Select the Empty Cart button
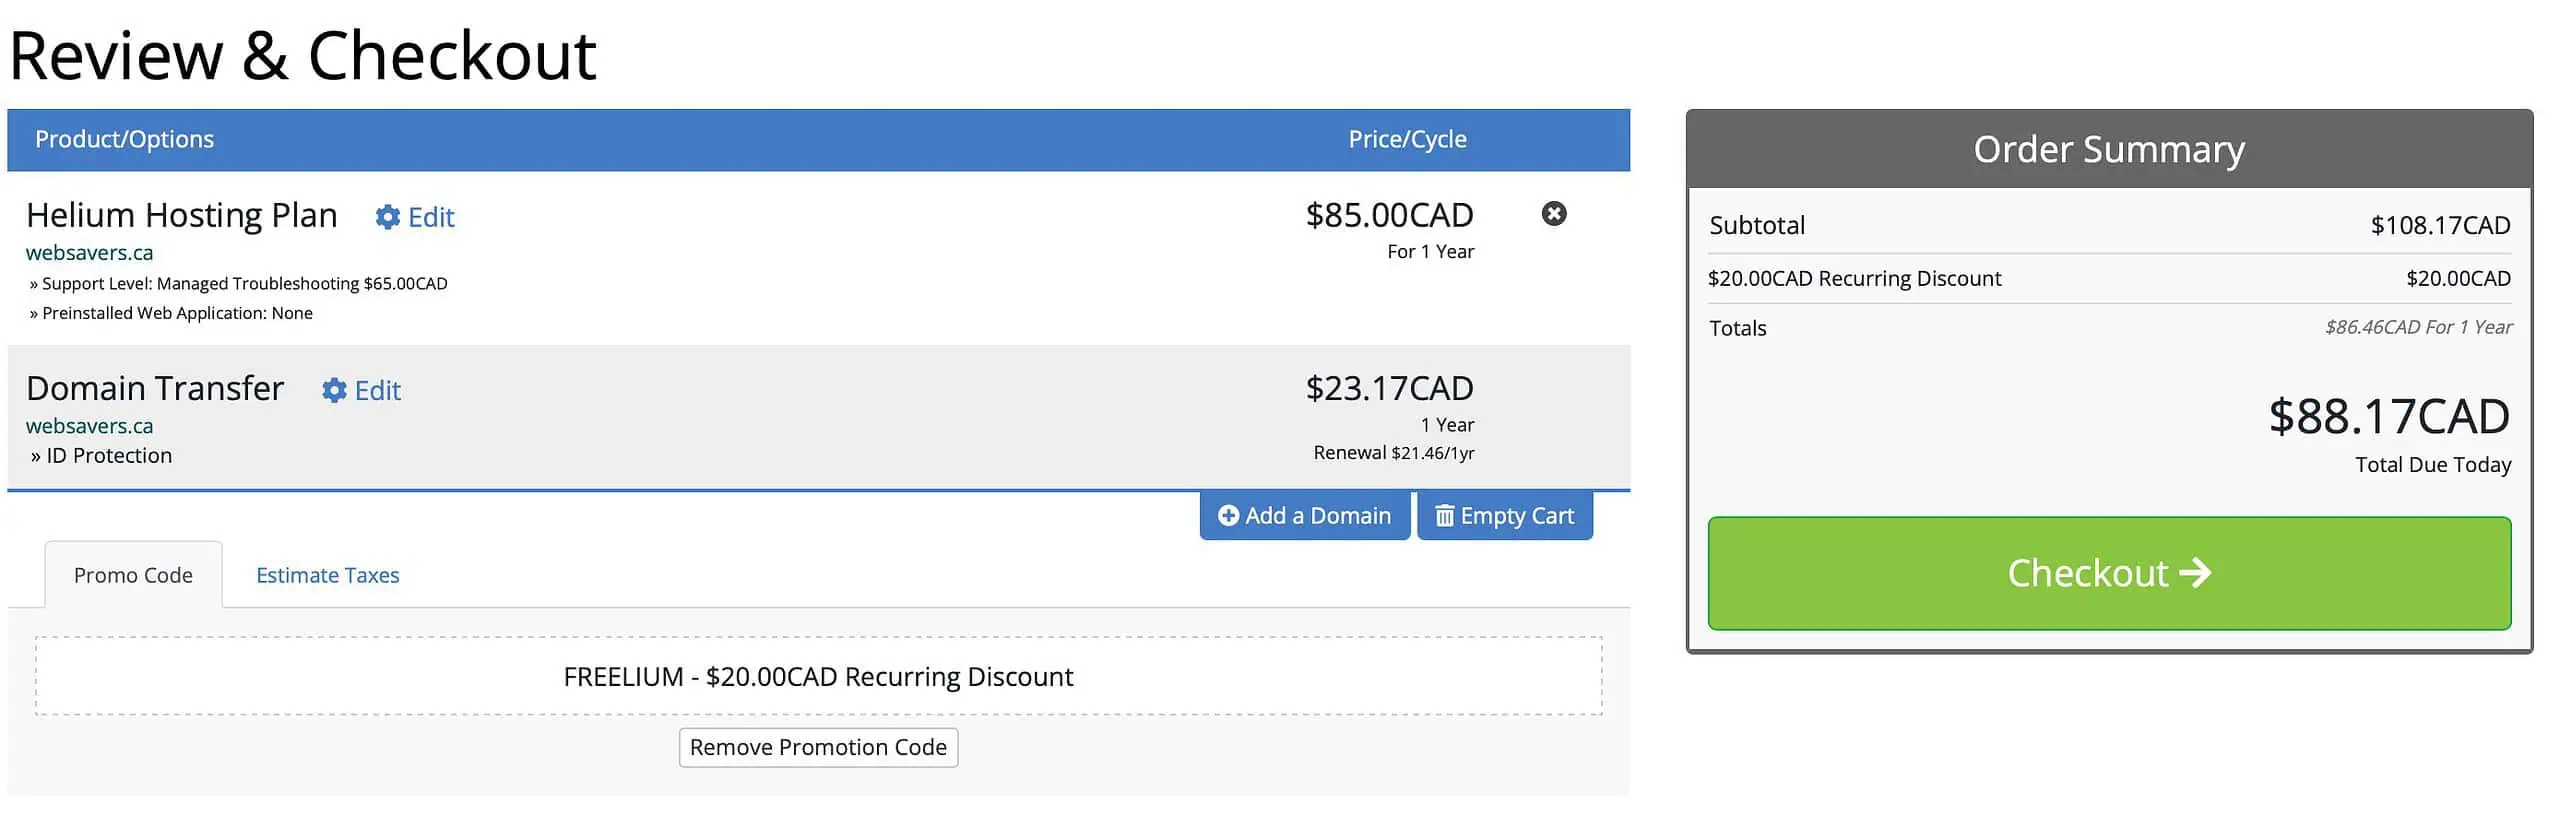The image size is (2560, 839). (x=1504, y=515)
